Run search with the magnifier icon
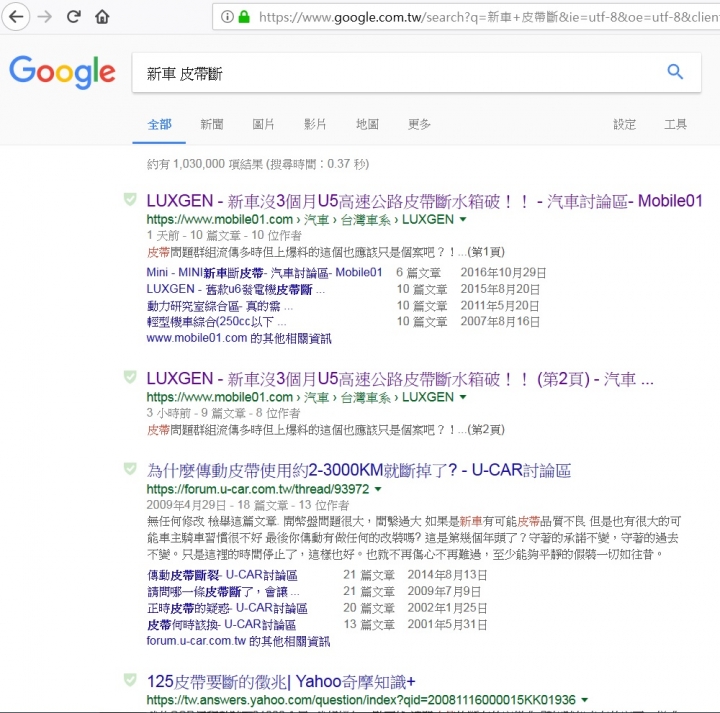This screenshot has height=713, width=720. [675, 72]
